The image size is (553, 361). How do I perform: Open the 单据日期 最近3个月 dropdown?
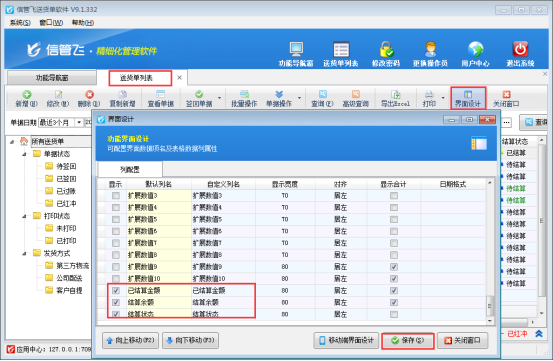79,123
